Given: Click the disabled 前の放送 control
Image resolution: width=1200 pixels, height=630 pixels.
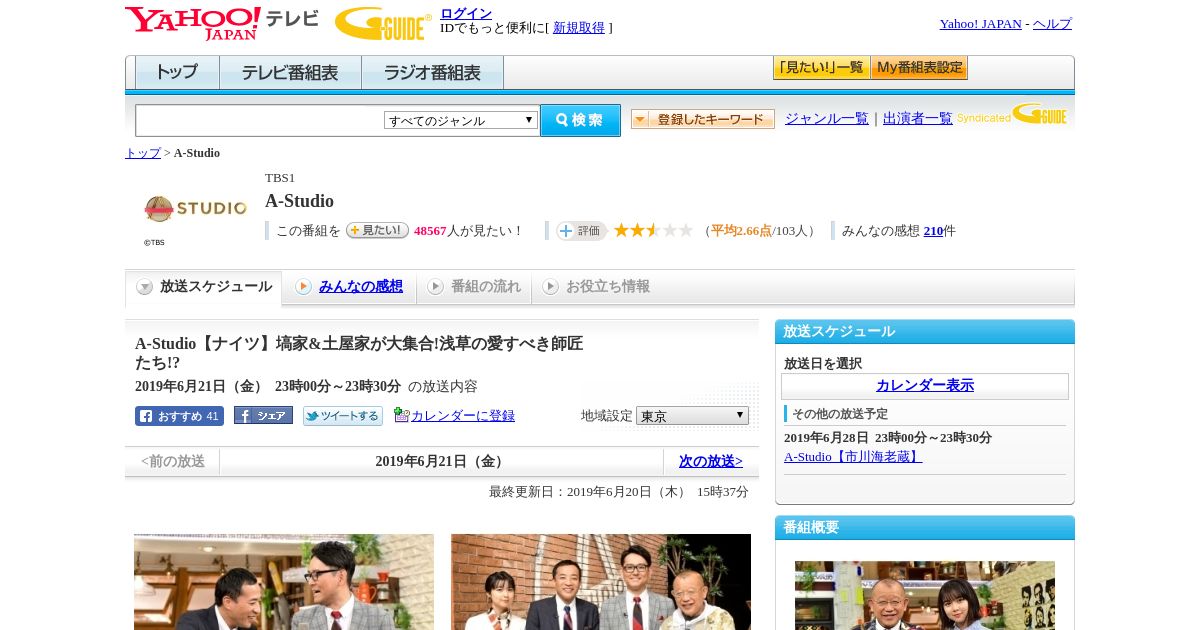Looking at the screenshot, I should pos(173,461).
